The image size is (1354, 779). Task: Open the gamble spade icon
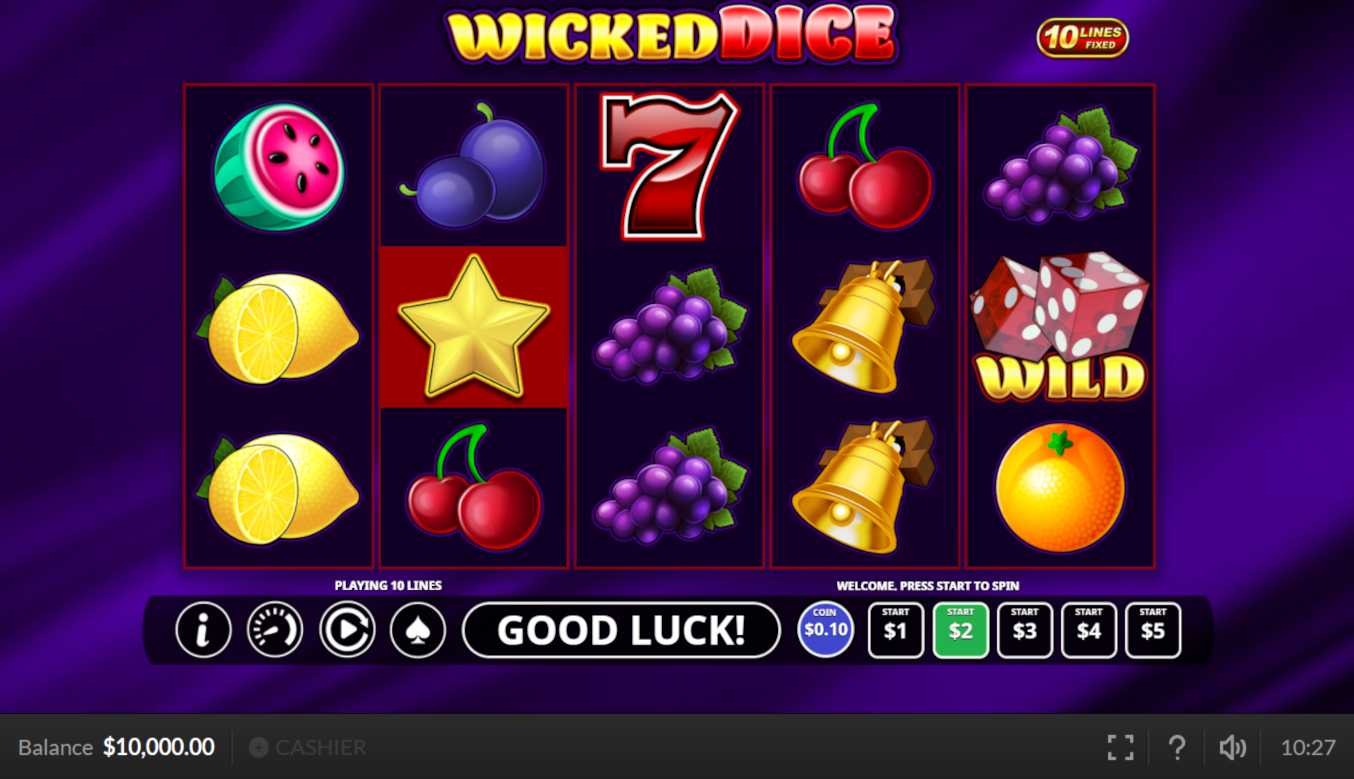pos(418,630)
